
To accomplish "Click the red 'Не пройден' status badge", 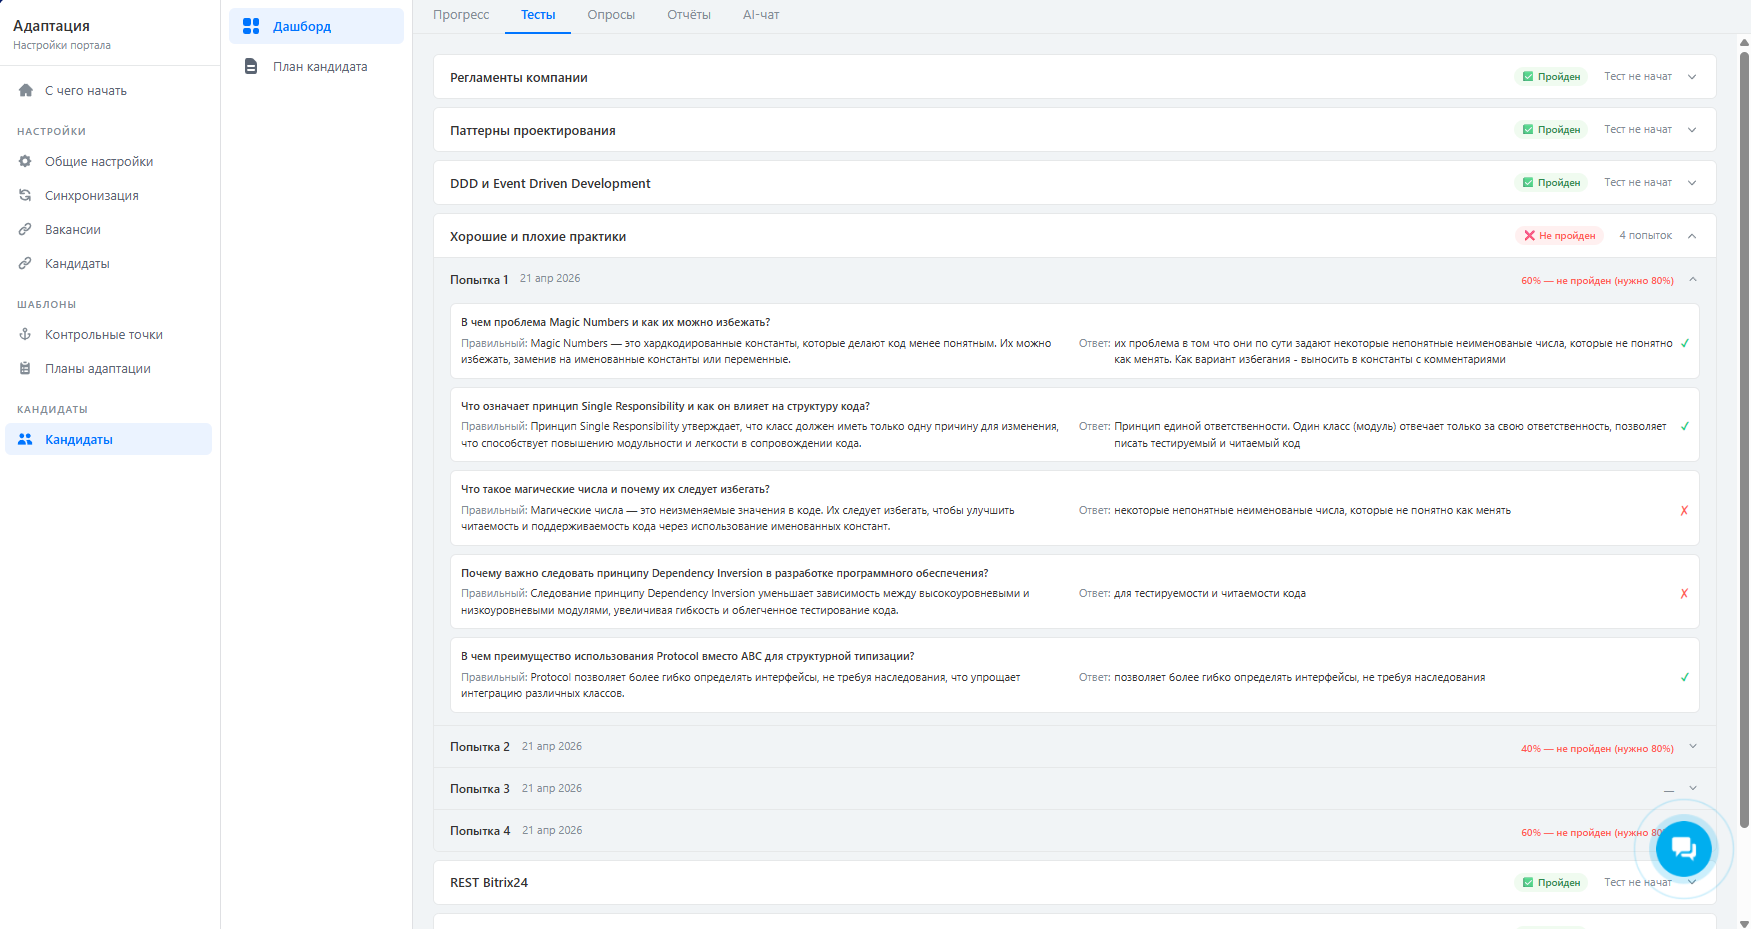I will pyautogui.click(x=1559, y=236).
